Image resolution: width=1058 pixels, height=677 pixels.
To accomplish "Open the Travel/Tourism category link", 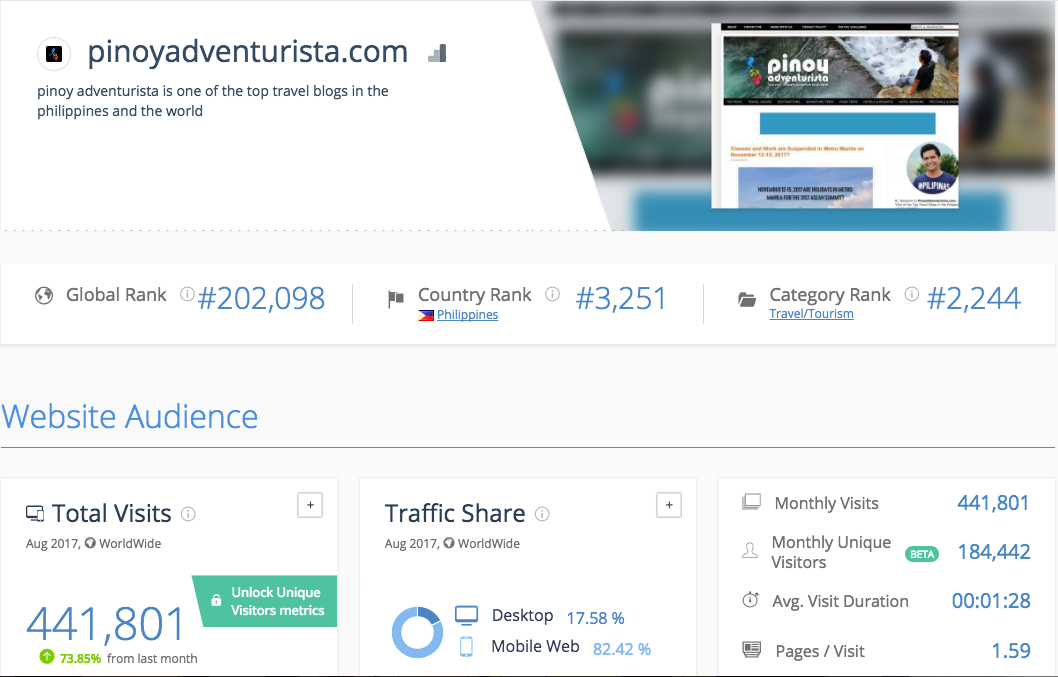I will pyautogui.click(x=811, y=314).
